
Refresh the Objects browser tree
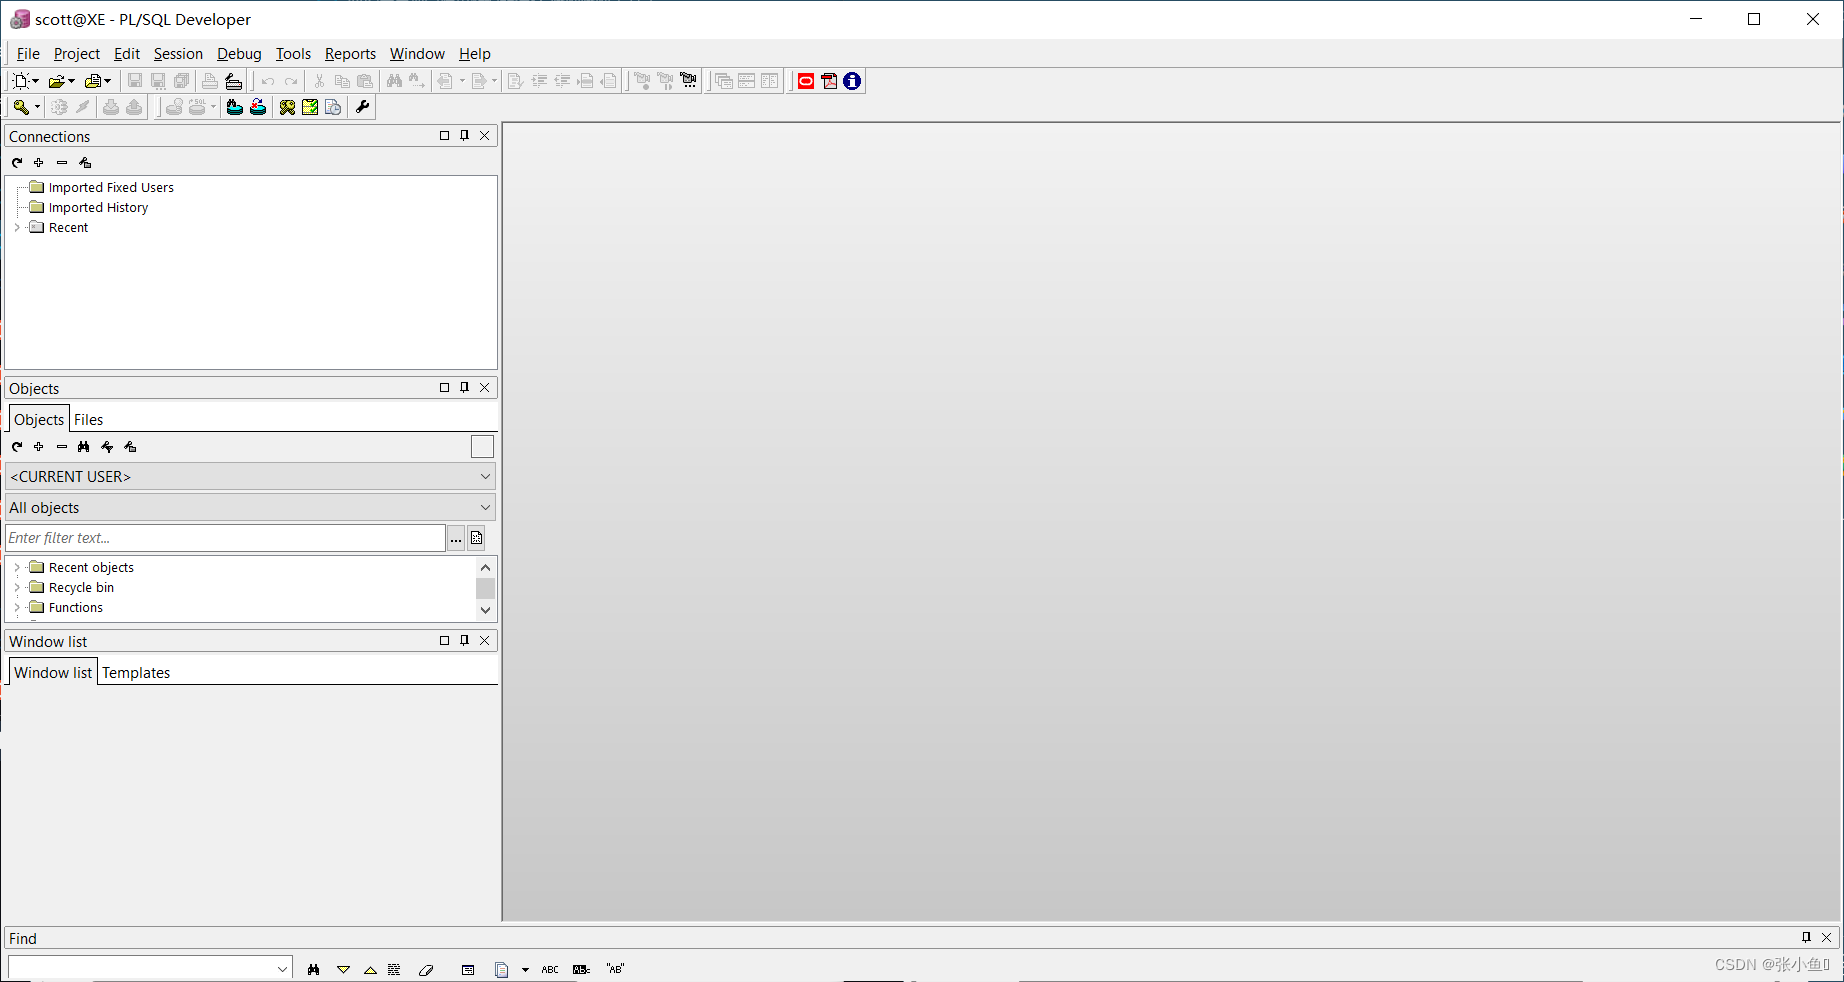pyautogui.click(x=17, y=447)
